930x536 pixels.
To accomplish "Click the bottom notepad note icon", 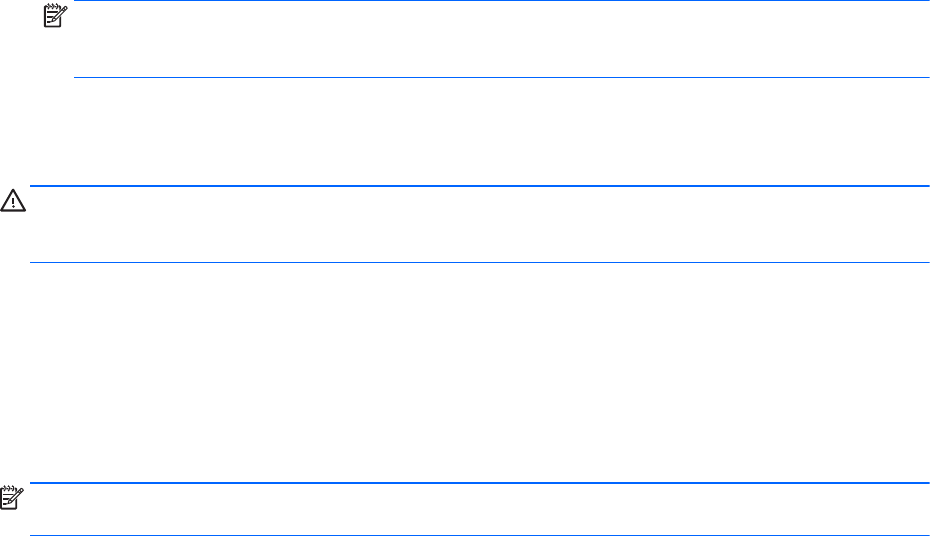I will pos(12,497).
